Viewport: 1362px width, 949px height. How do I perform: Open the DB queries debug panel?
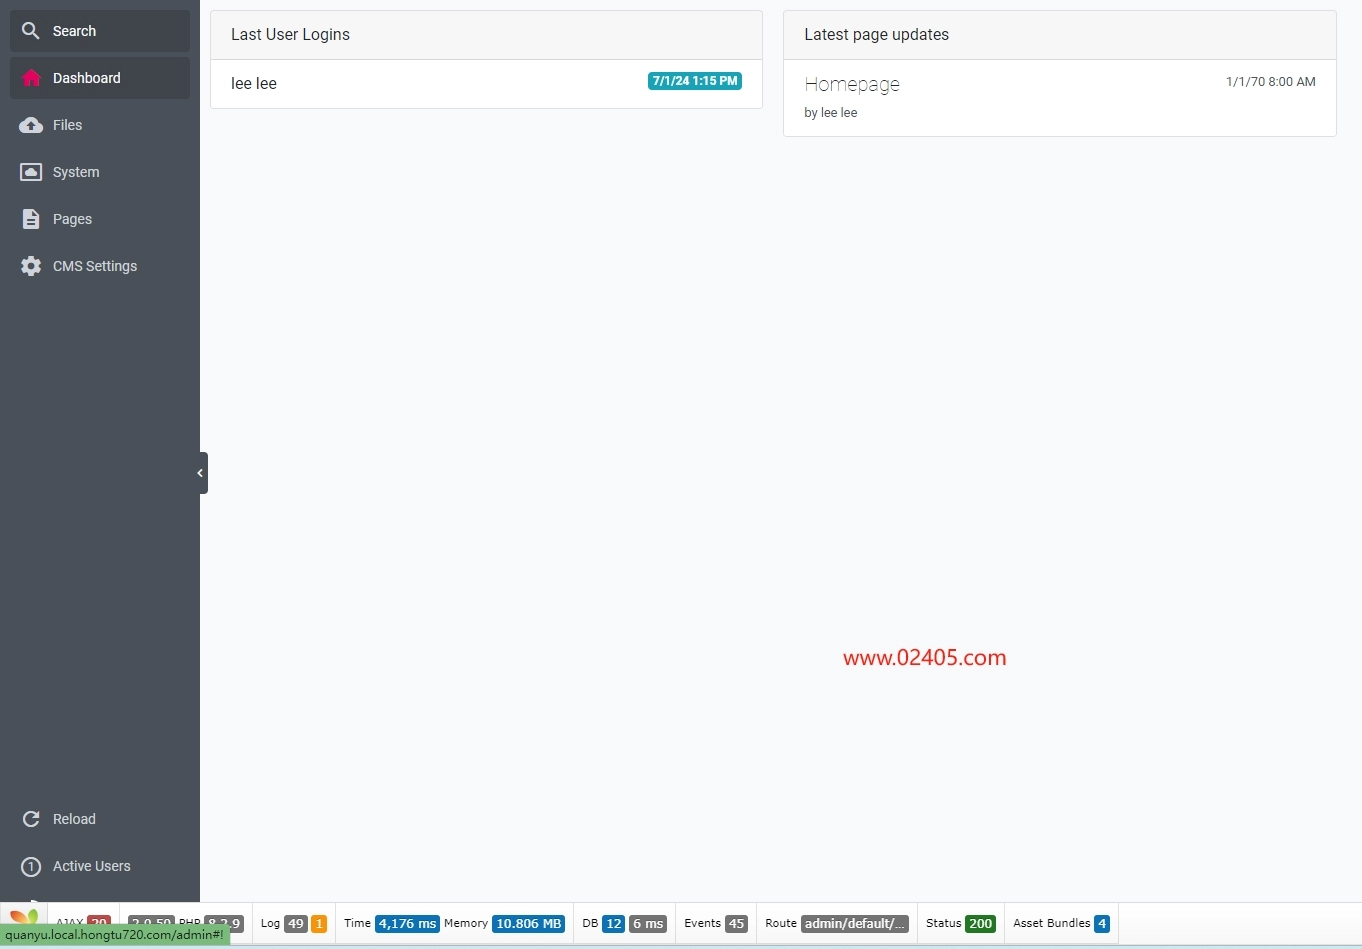pyautogui.click(x=623, y=924)
